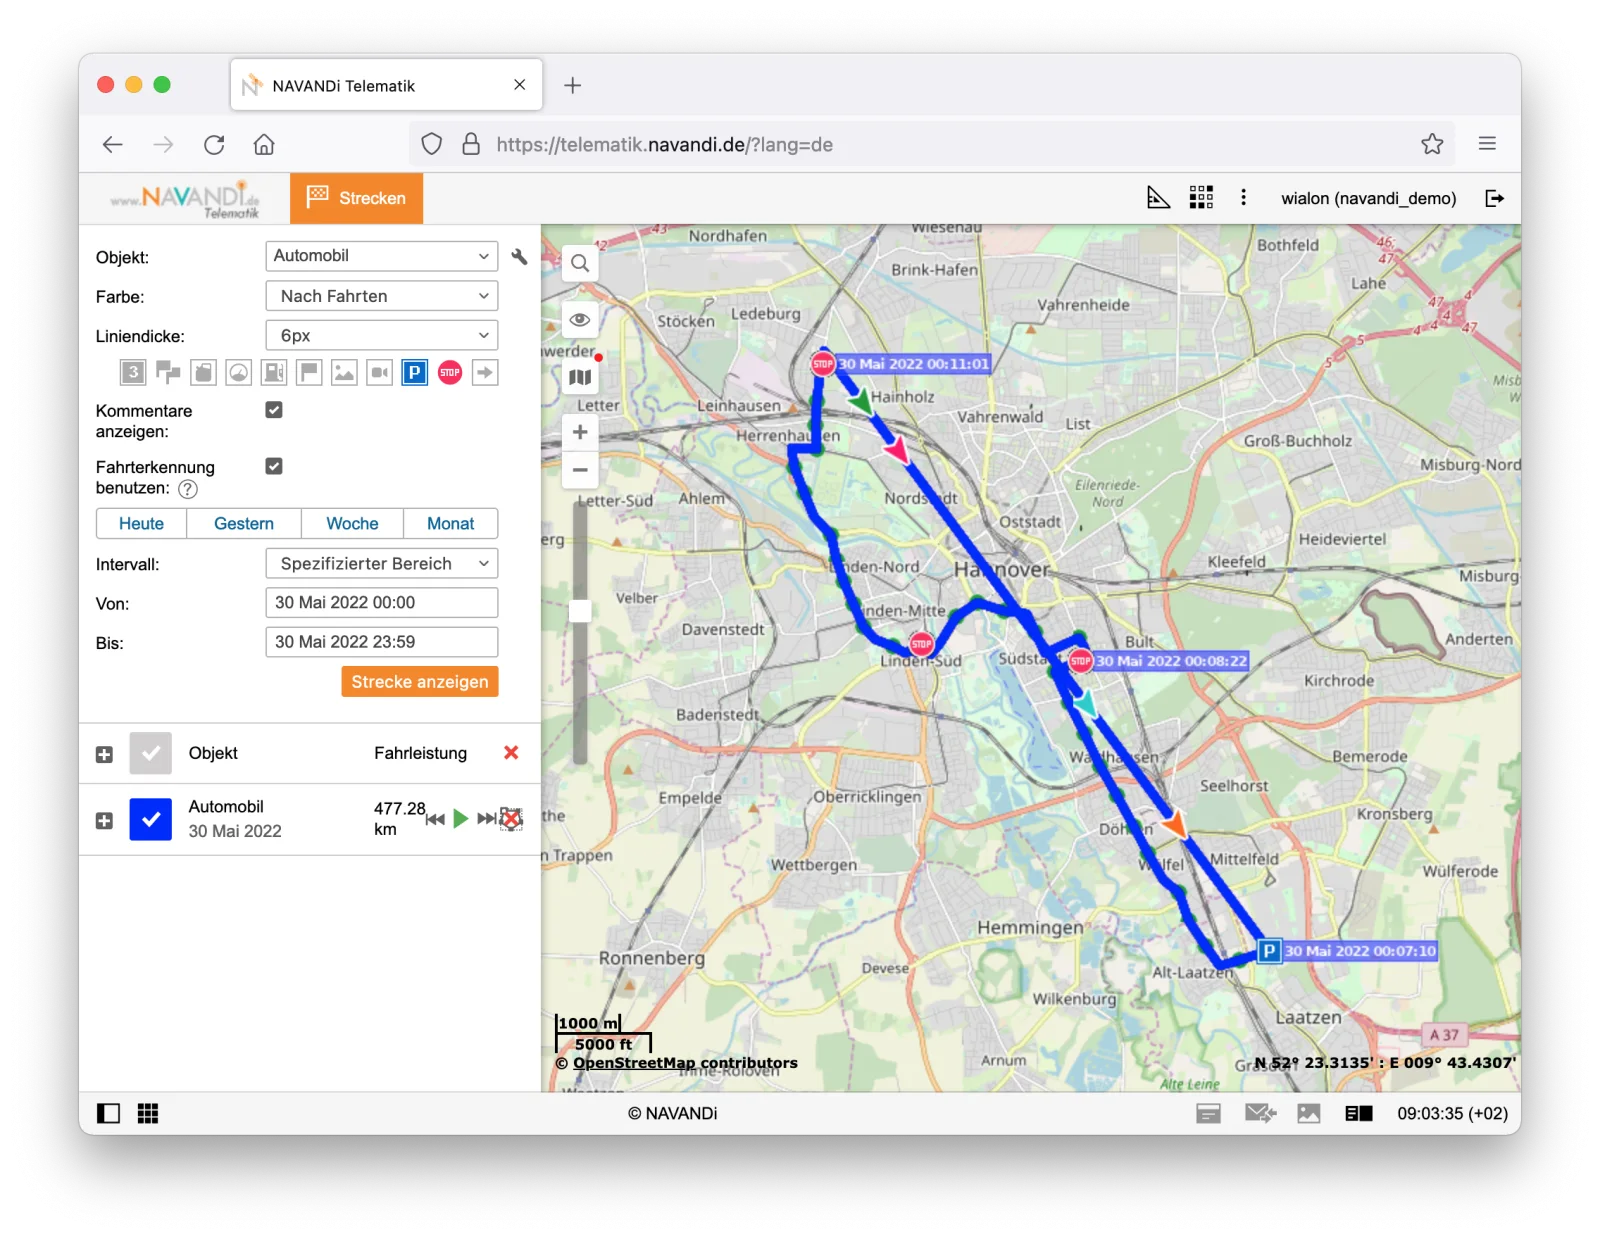Screen dimensions: 1600x1239
Task: Open object properties with the wrench icon
Action: (519, 257)
